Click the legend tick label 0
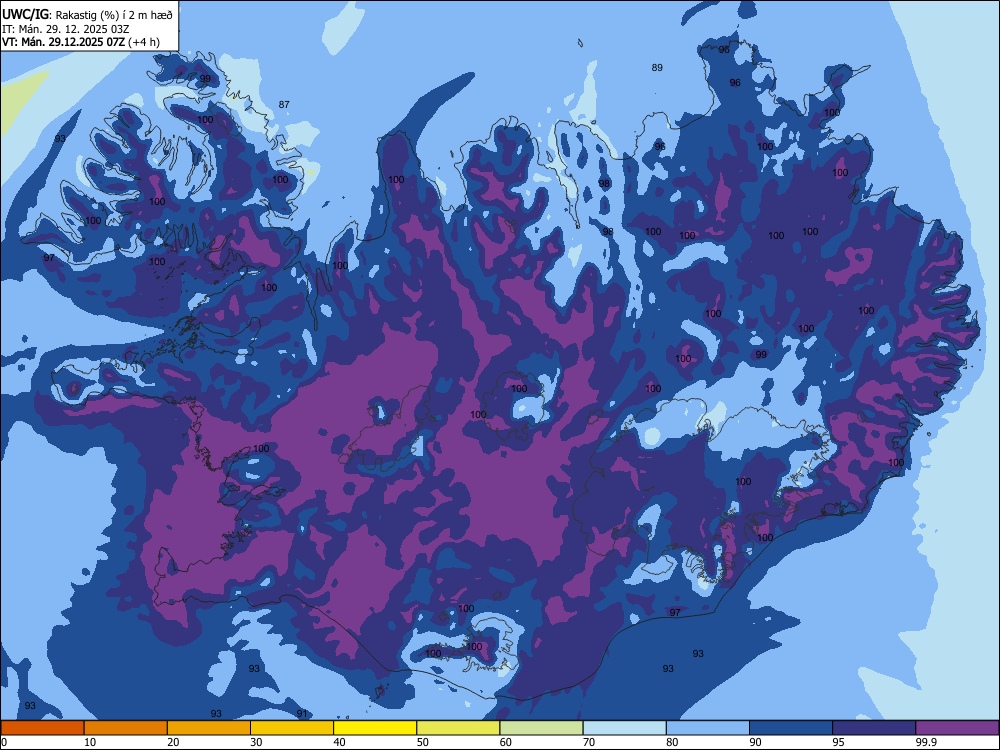Screen dimensions: 1000x750 point(4,742)
